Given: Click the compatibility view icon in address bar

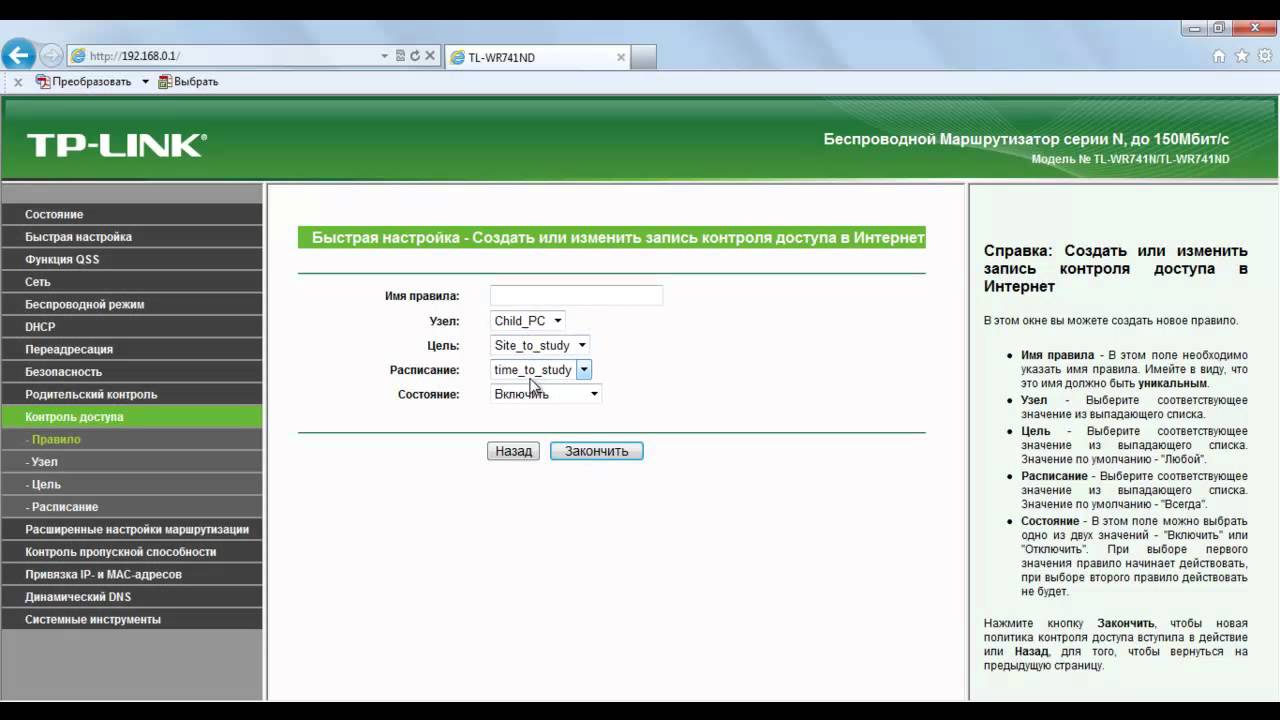Looking at the screenshot, I should coord(400,56).
